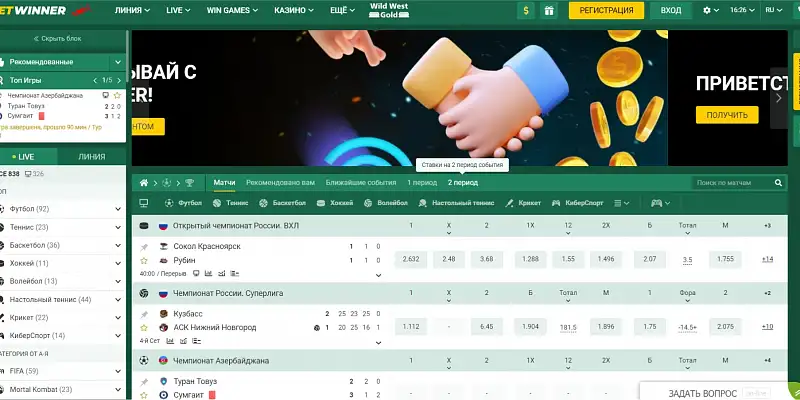The height and width of the screenshot is (400, 800).
Task: Open the gift bonuses icon
Action: click(549, 10)
